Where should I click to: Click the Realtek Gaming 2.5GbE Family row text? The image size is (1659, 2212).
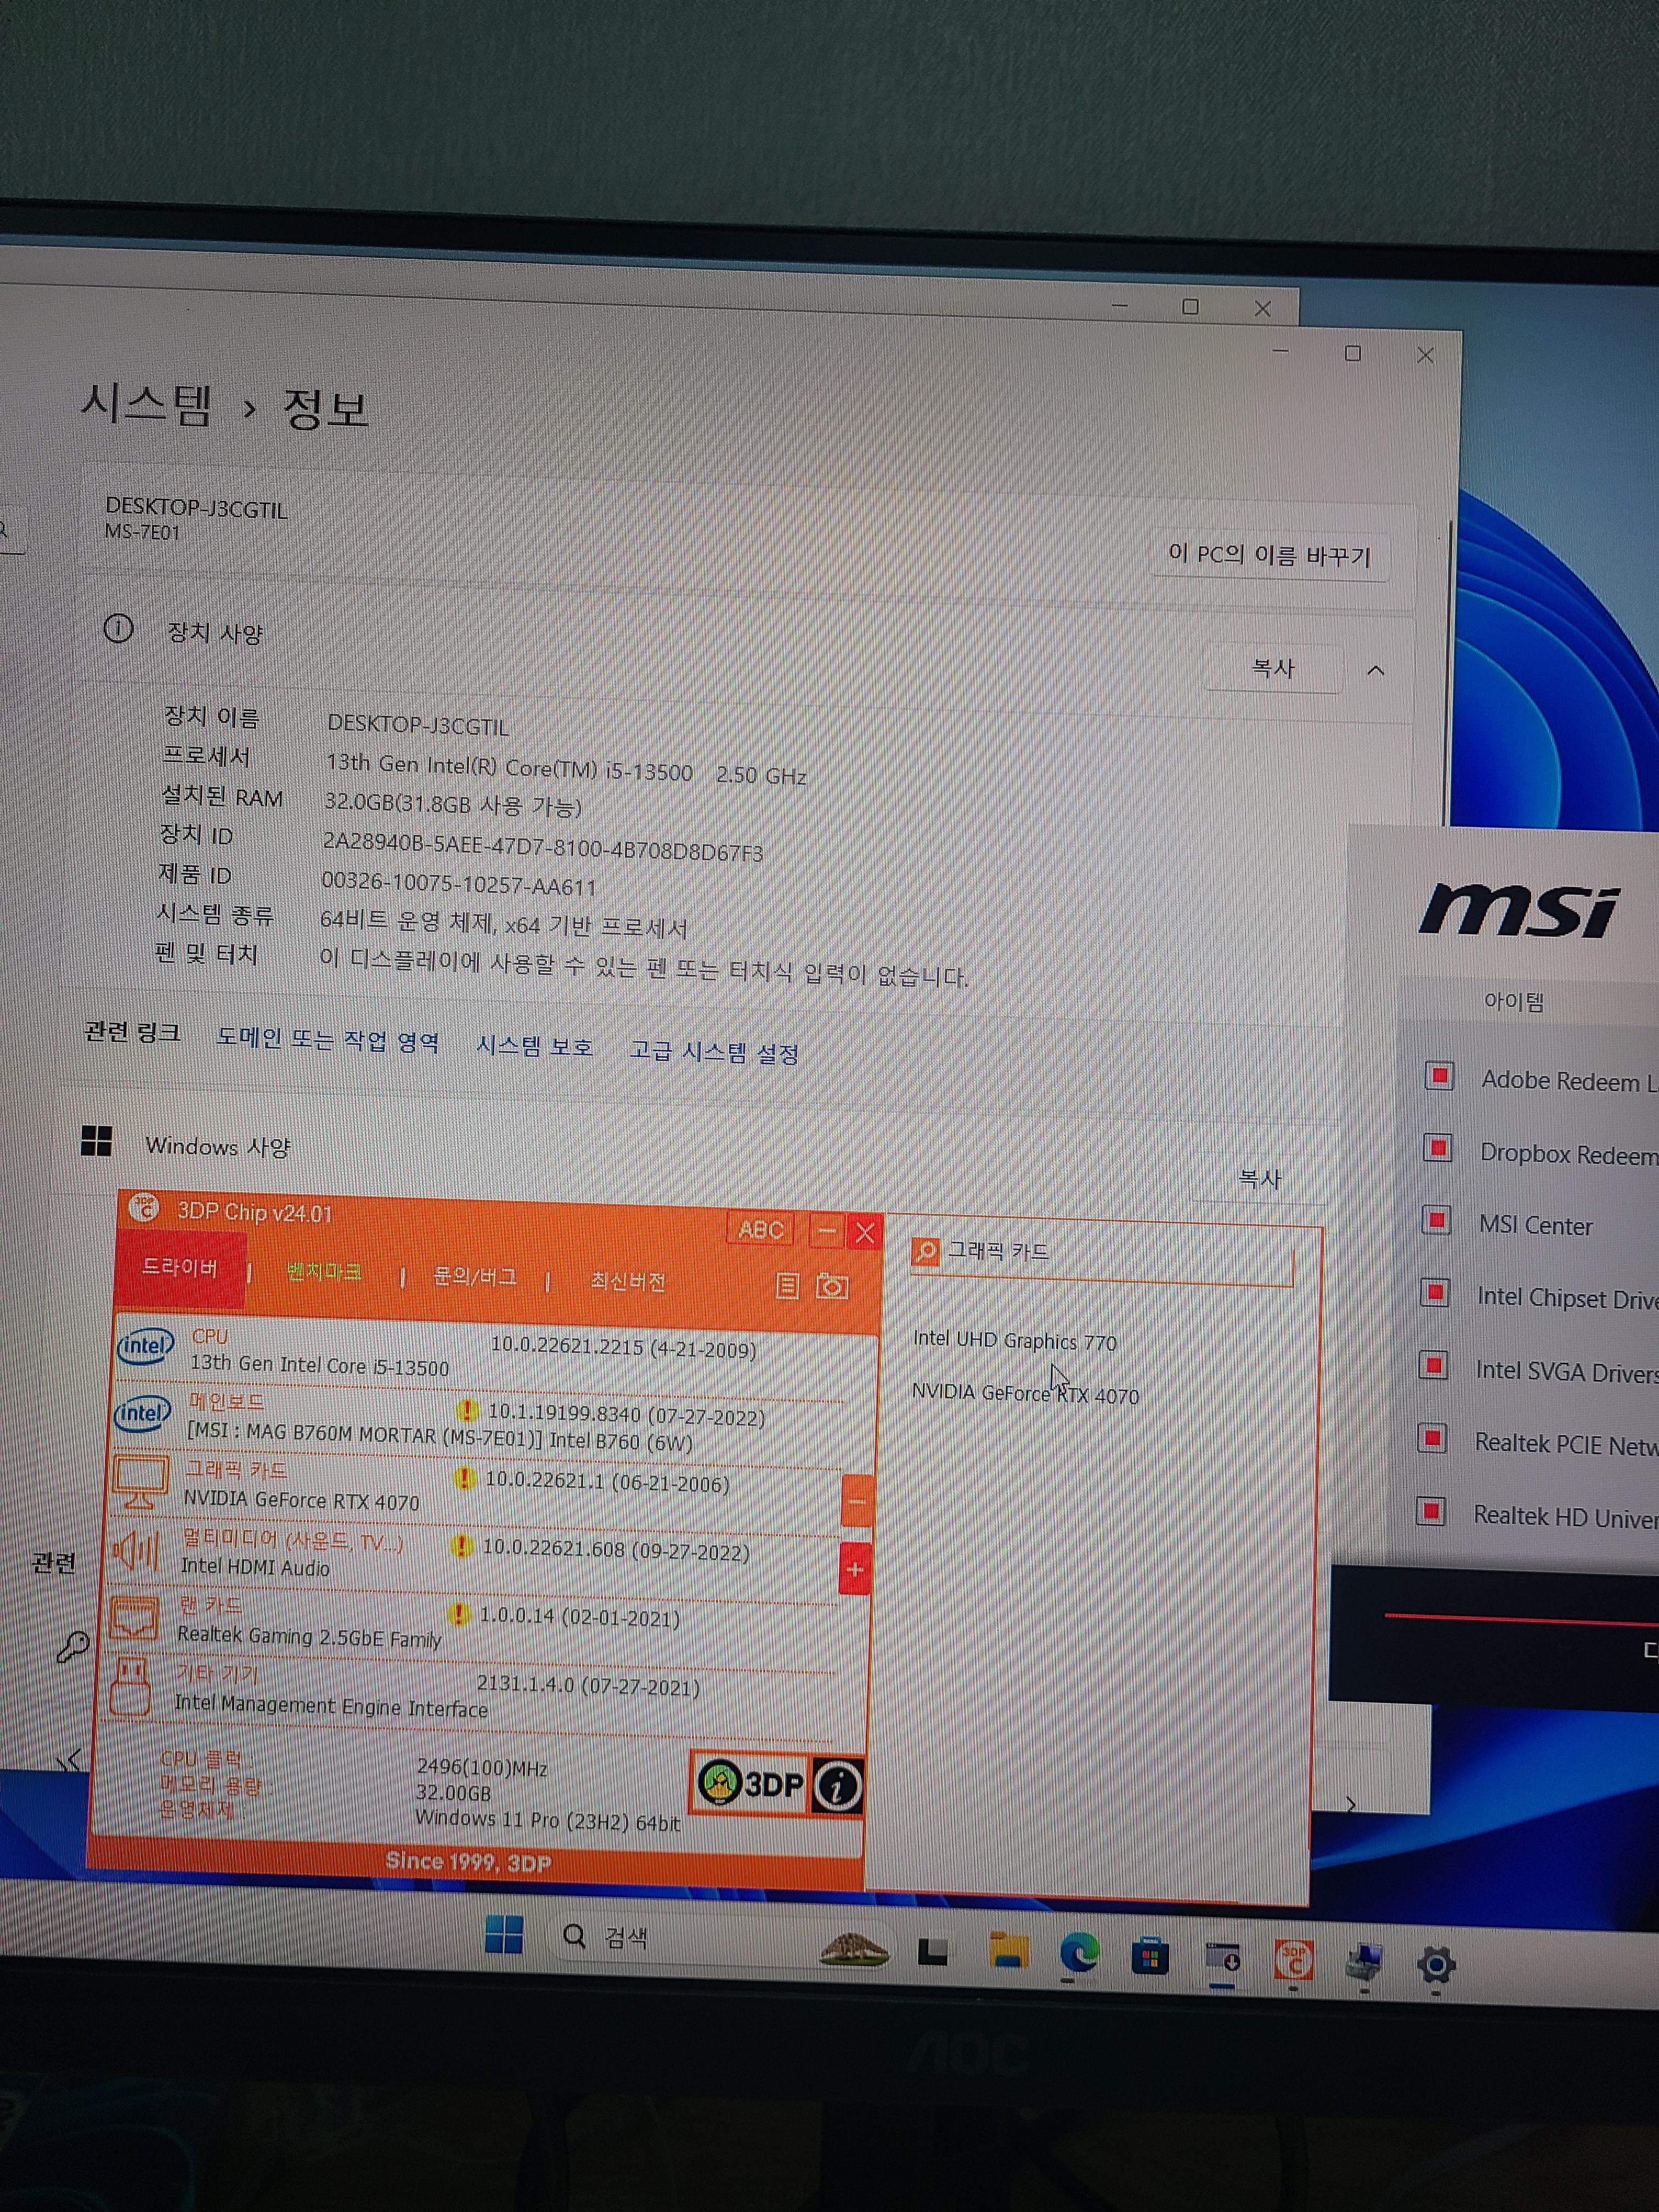tap(308, 1636)
